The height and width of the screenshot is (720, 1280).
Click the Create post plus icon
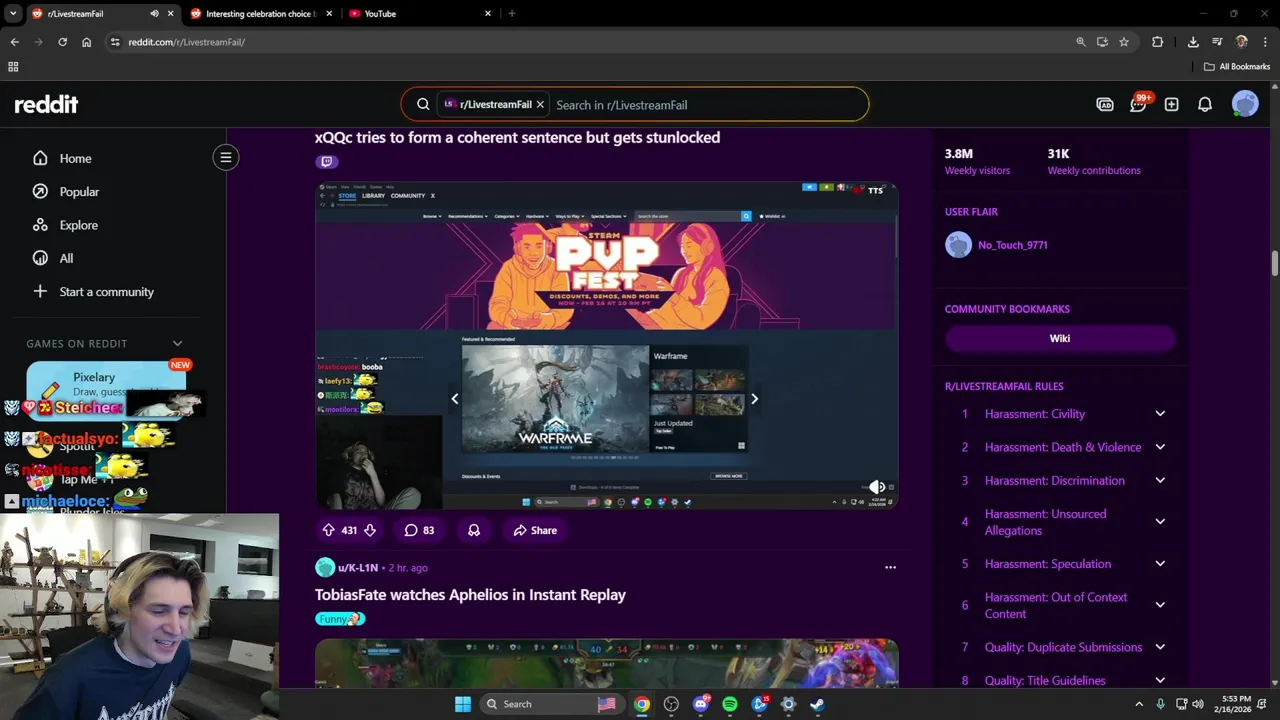(x=1171, y=104)
